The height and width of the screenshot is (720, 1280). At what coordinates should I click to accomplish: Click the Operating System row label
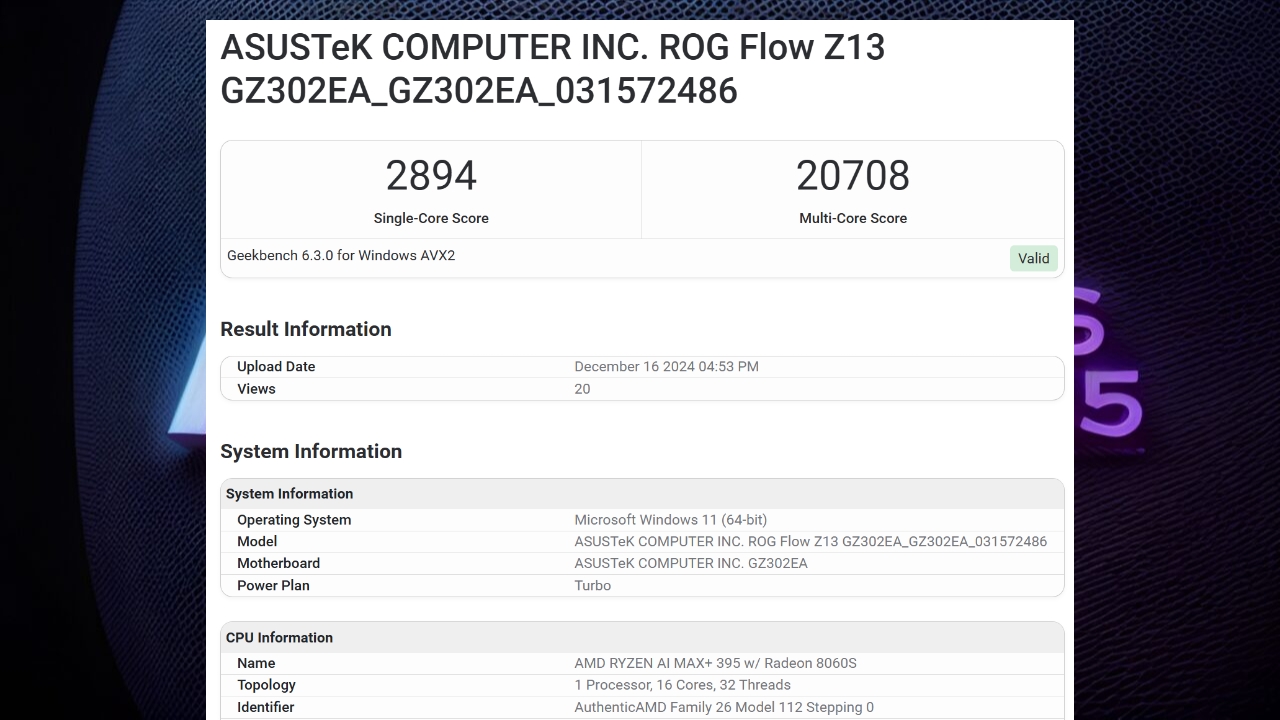(294, 520)
